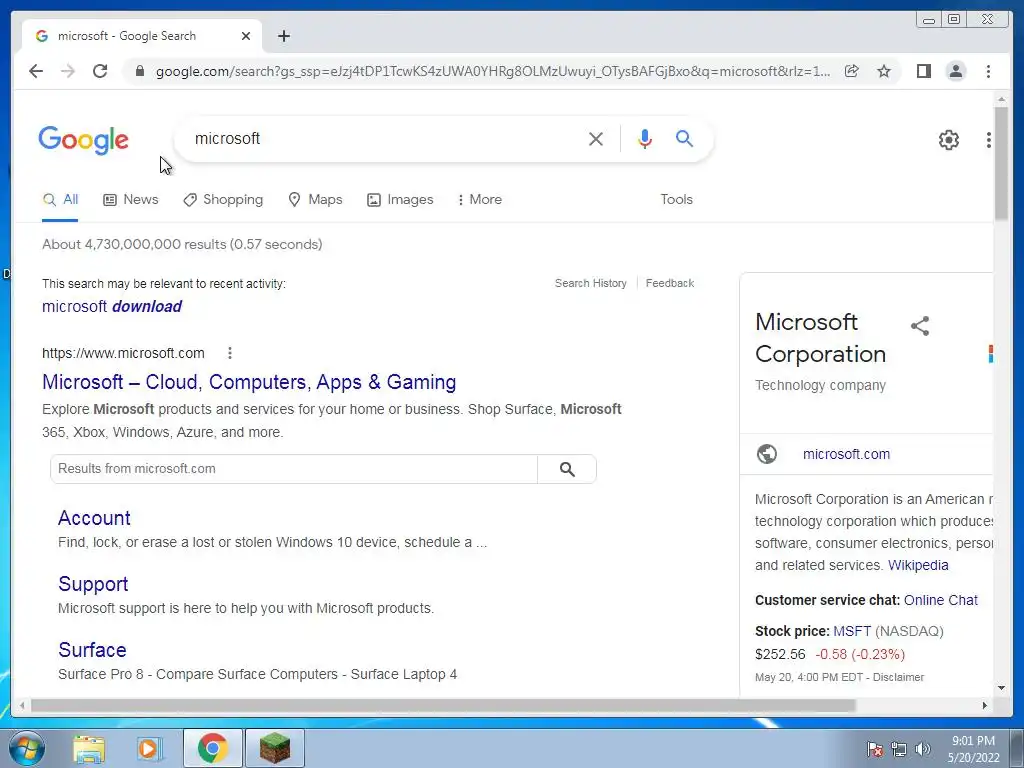This screenshot has width=1024, height=768.
Task: Open Chrome's three-dot menu
Action: coord(988,71)
